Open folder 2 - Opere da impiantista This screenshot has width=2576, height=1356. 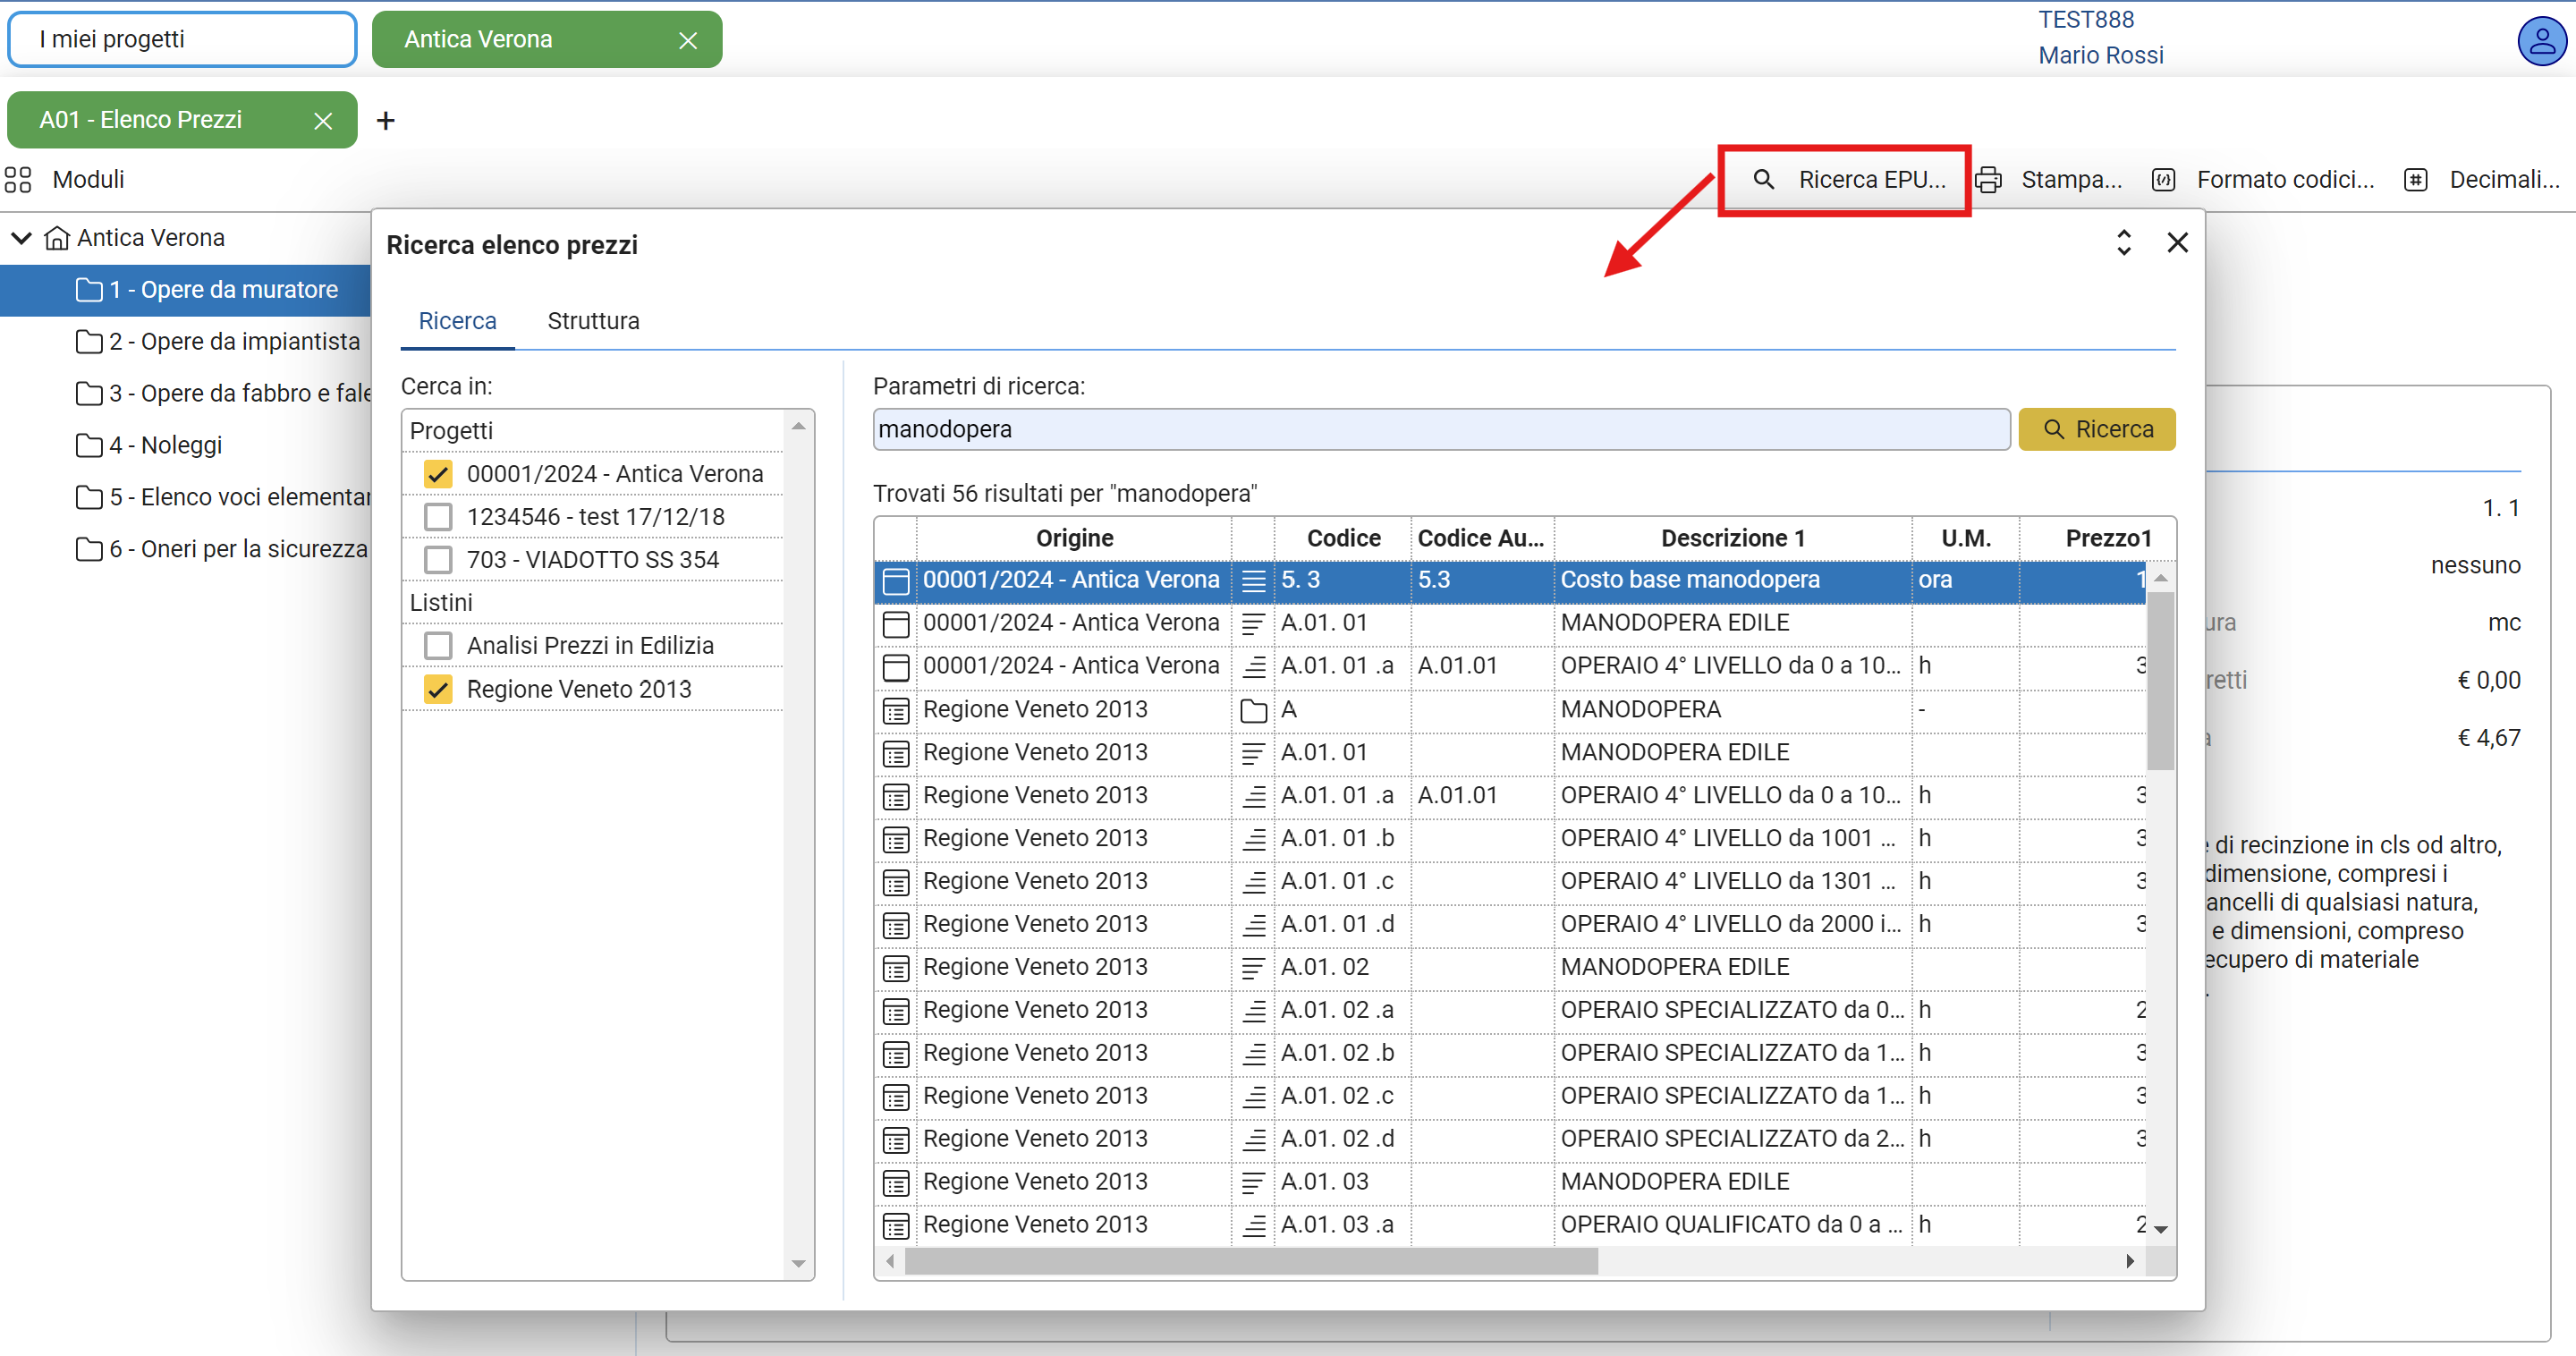tap(233, 342)
